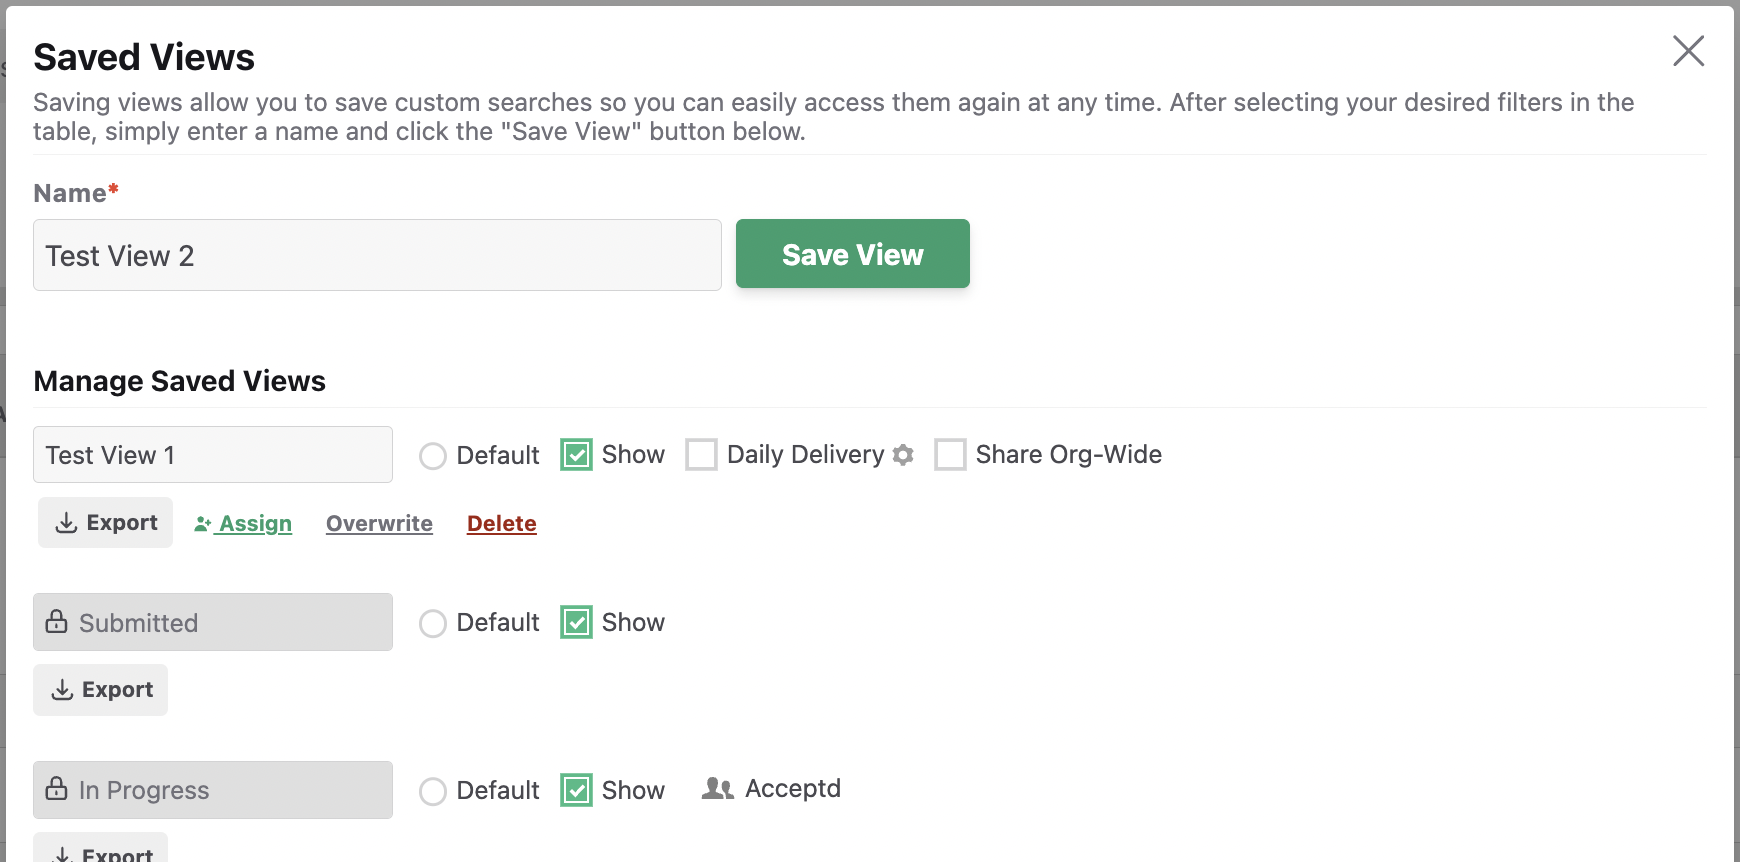
Task: Overwrite Test View 1 with current filters
Action: [x=379, y=523]
